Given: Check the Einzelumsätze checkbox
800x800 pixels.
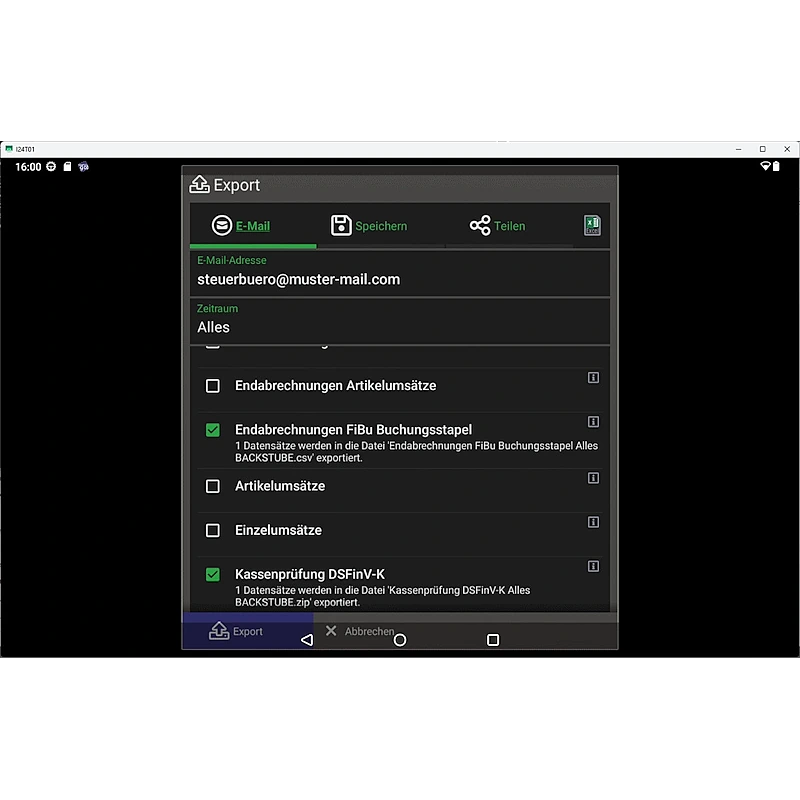Looking at the screenshot, I should click(213, 530).
